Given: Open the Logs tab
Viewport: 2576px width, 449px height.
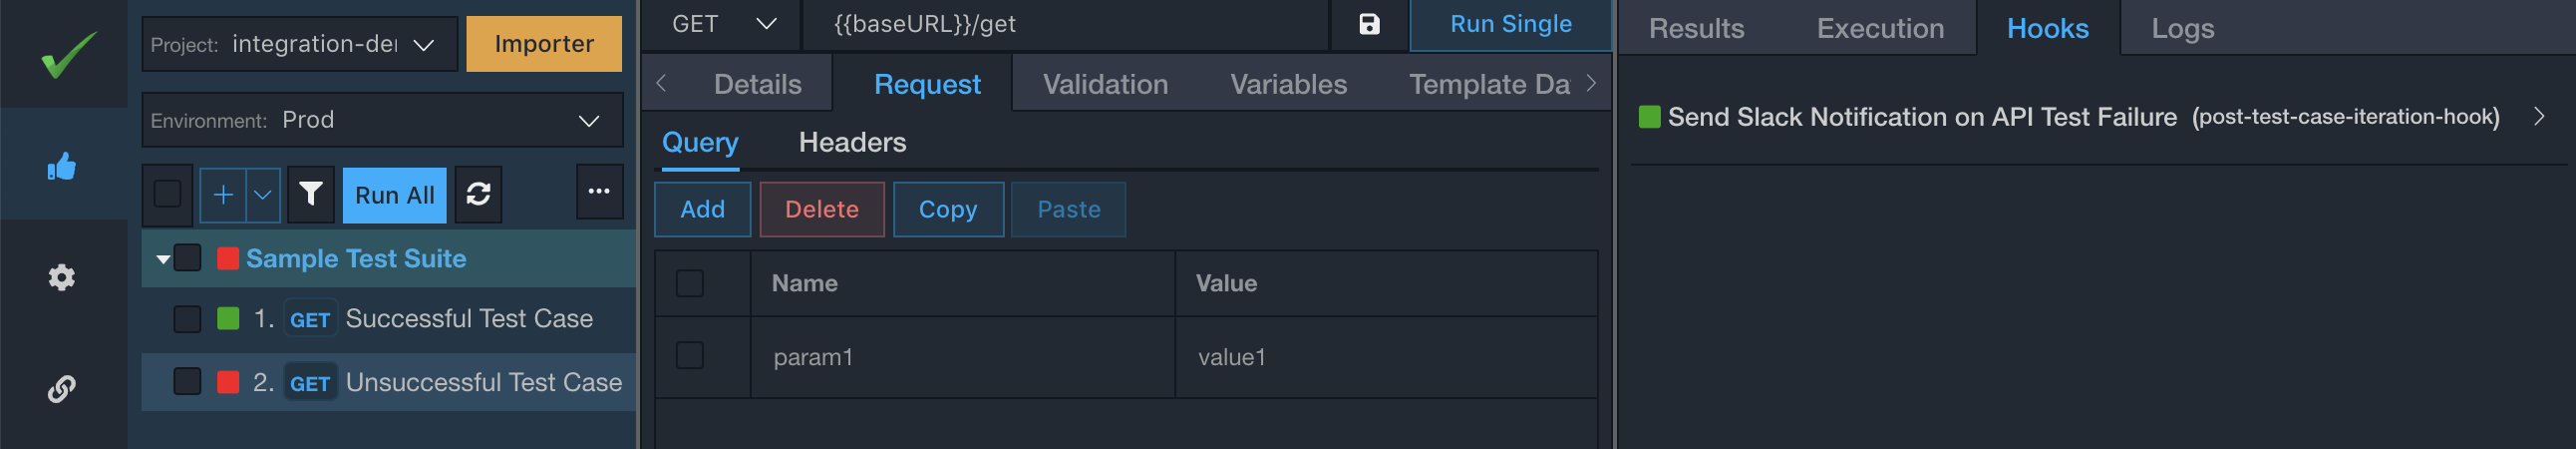Looking at the screenshot, I should (x=2182, y=28).
